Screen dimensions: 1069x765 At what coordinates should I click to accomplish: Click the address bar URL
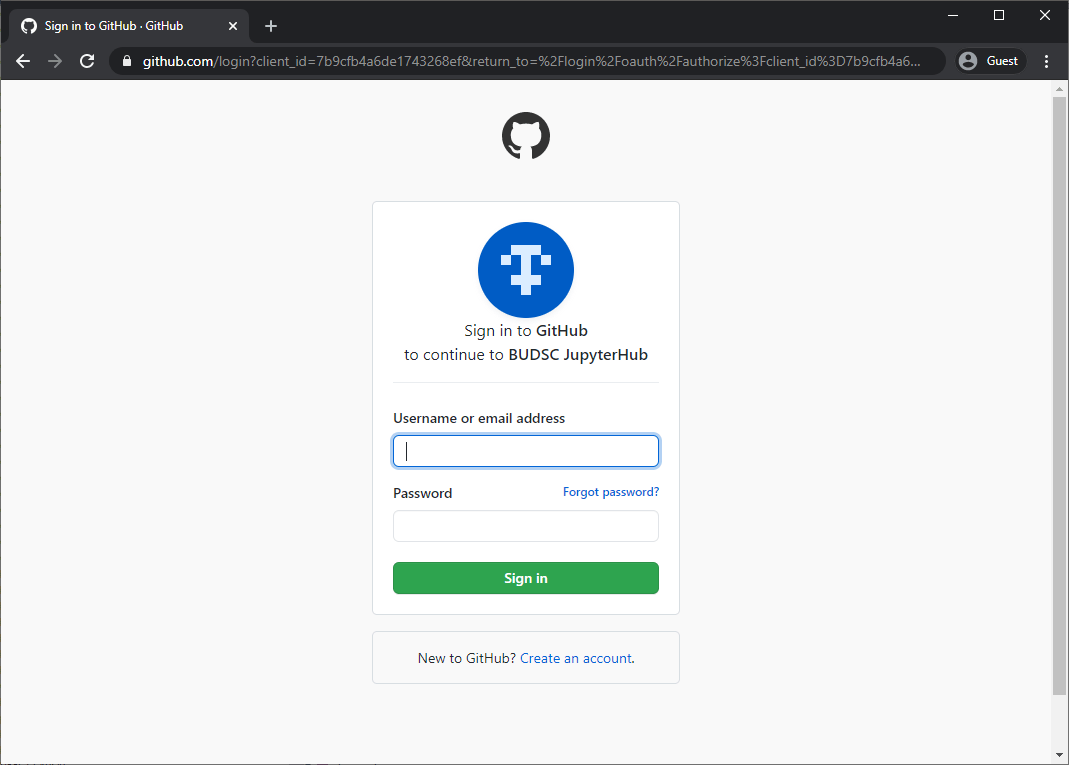[x=531, y=61]
